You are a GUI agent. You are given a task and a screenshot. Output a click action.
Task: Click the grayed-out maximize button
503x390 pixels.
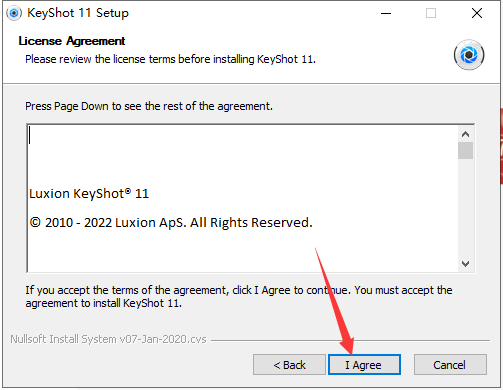431,13
